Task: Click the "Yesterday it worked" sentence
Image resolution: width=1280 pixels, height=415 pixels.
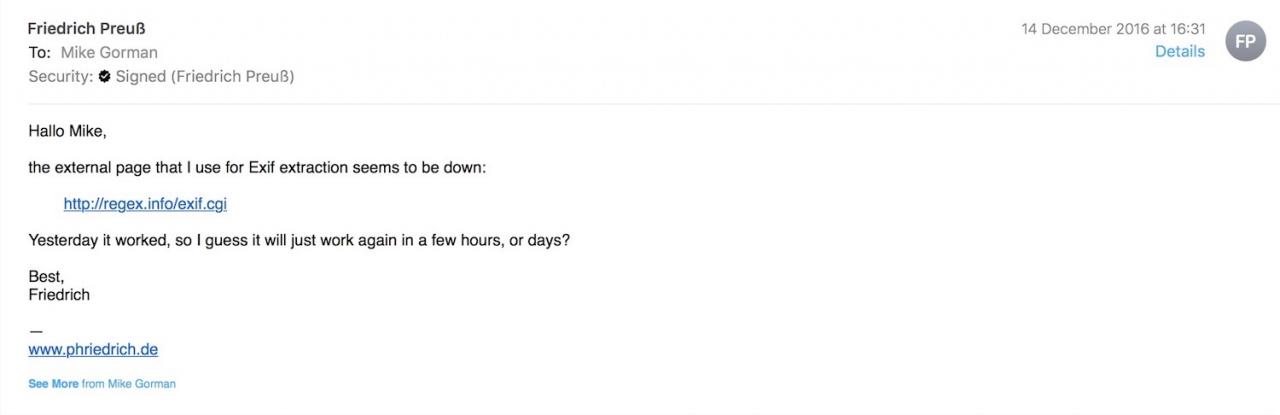Action: 299,241
